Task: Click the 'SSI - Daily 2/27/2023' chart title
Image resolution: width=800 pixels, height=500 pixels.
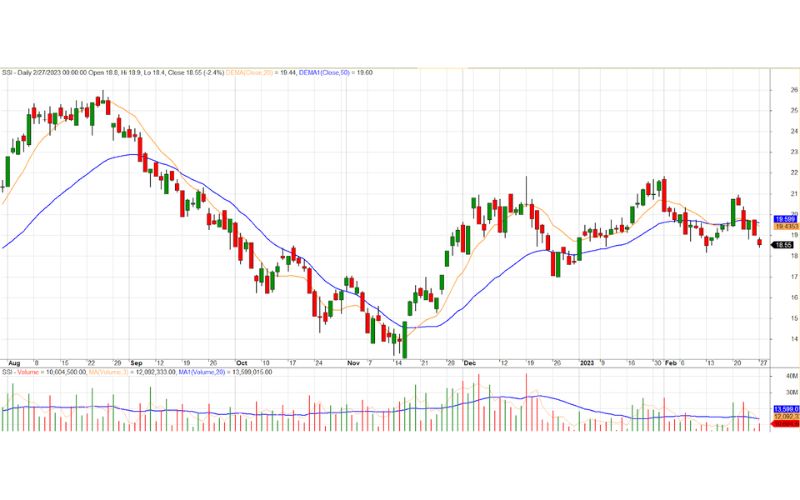Action: point(33,73)
